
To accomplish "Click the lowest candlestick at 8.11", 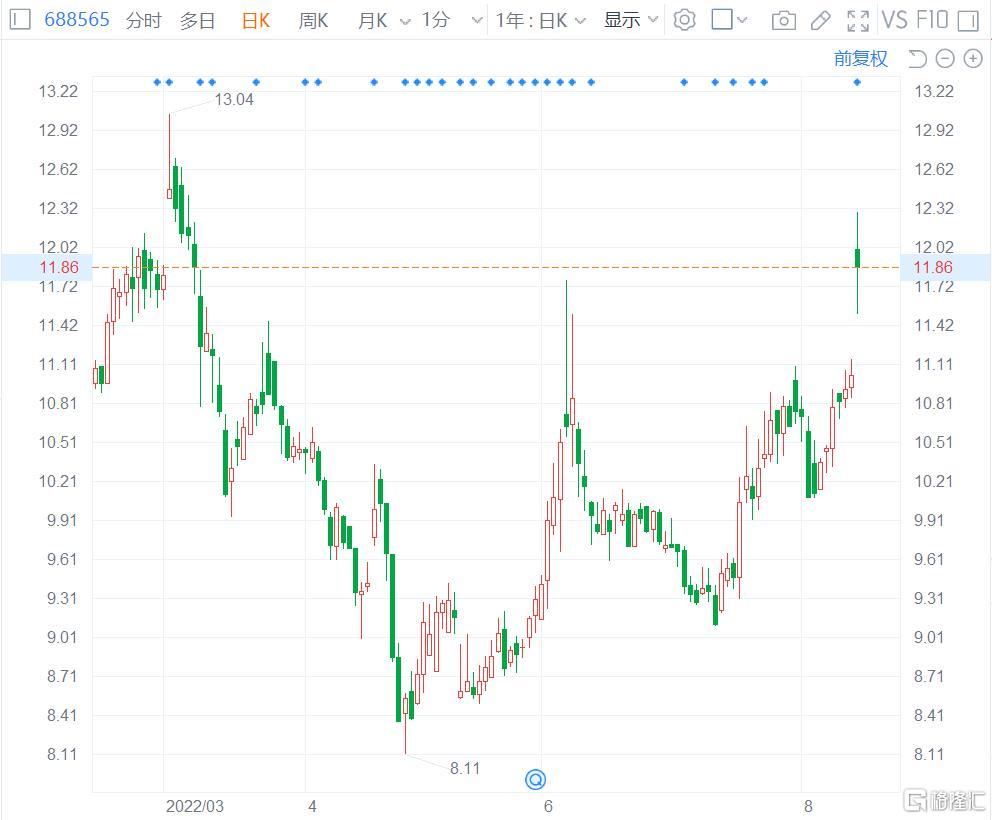I will [x=406, y=705].
